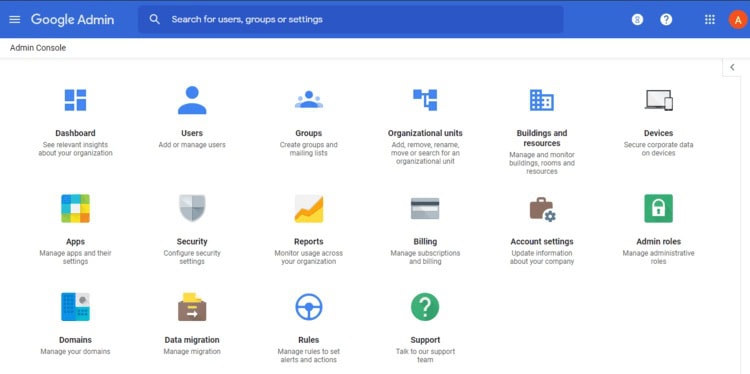The height and width of the screenshot is (374, 750).
Task: Open the Devices laptop icon
Action: click(659, 100)
